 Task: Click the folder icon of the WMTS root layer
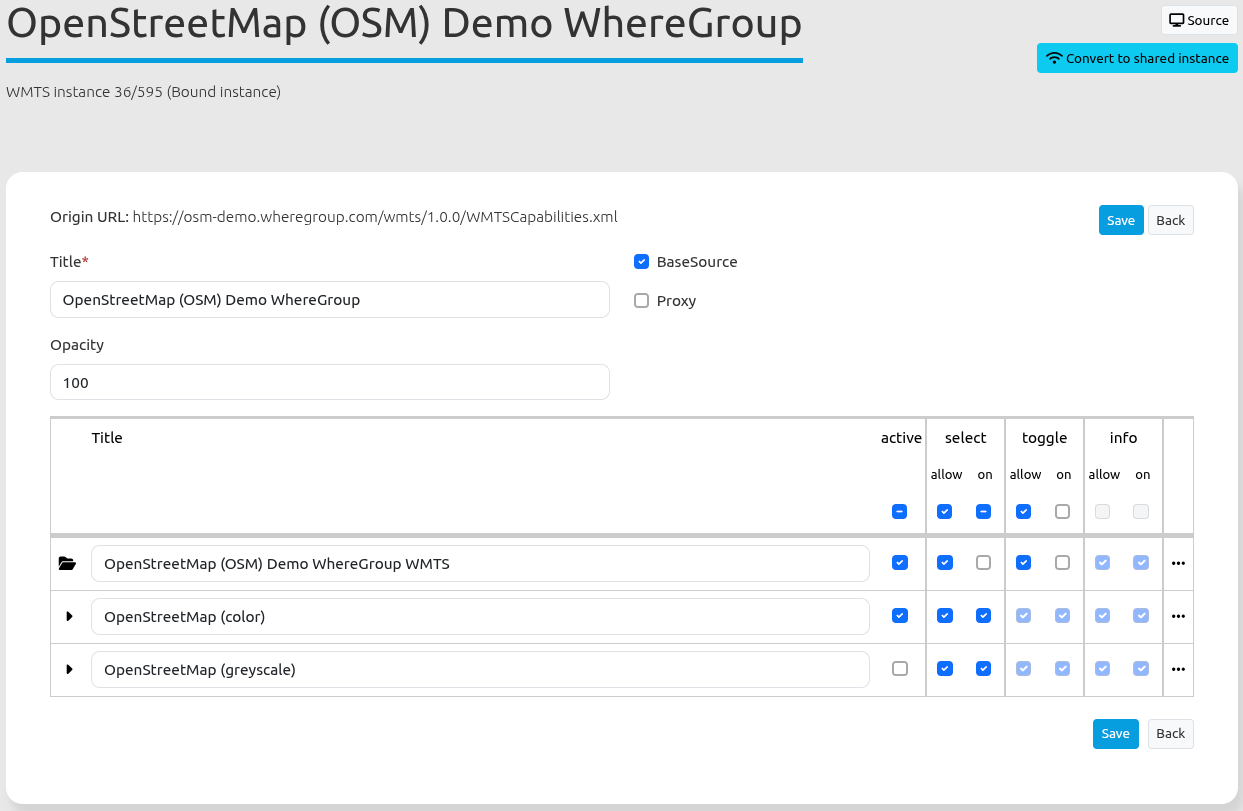click(67, 564)
